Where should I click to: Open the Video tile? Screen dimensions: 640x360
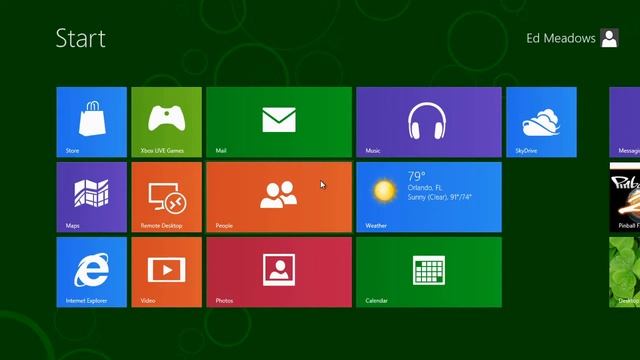tap(167, 272)
